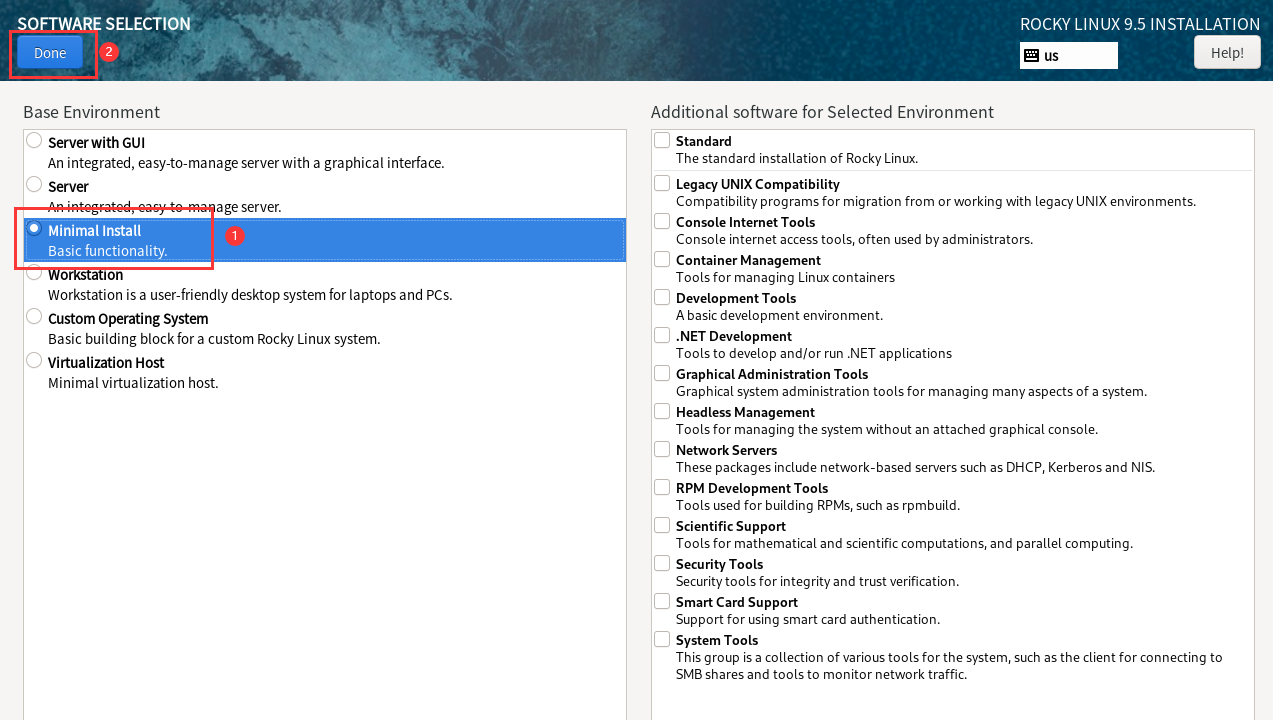This screenshot has width=1273, height=720.
Task: Click the "Base Environment" heading
Action: 91,112
